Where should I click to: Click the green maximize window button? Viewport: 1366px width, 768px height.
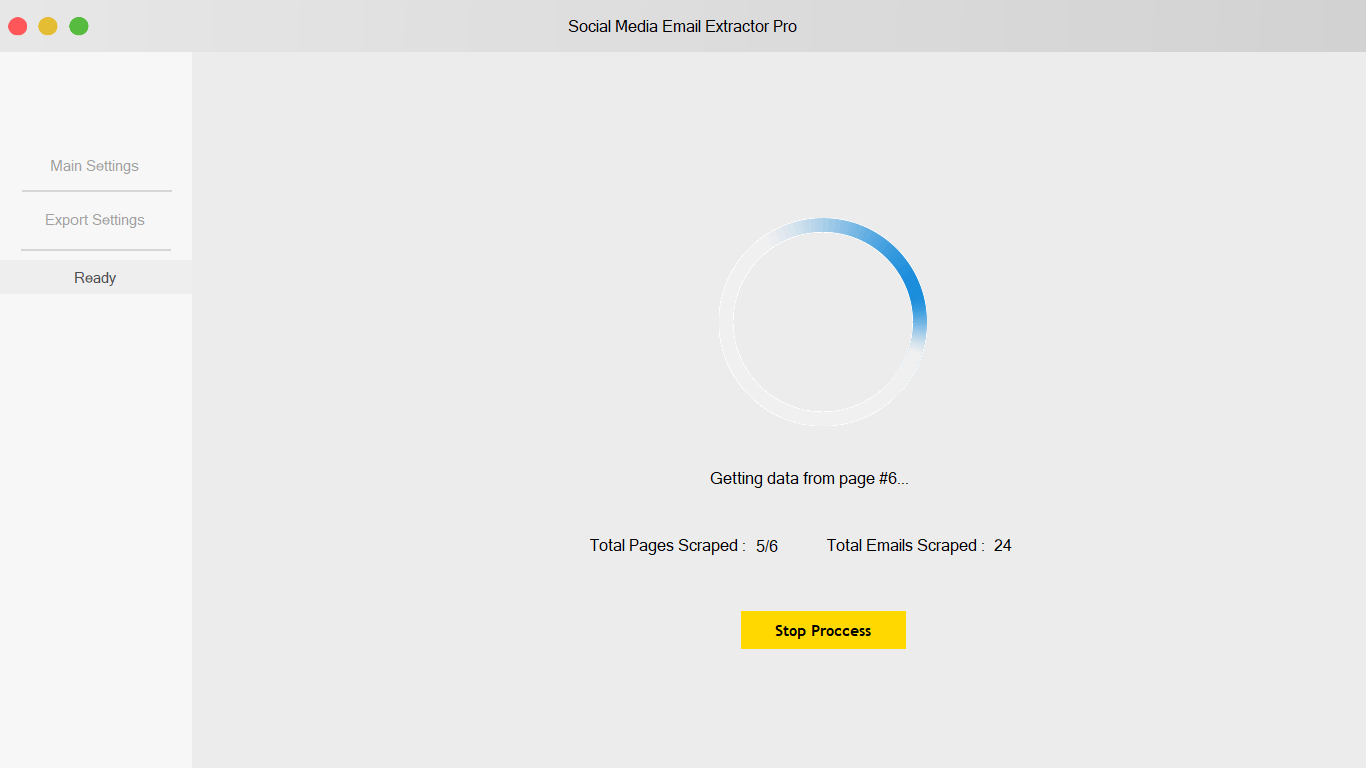click(x=79, y=26)
